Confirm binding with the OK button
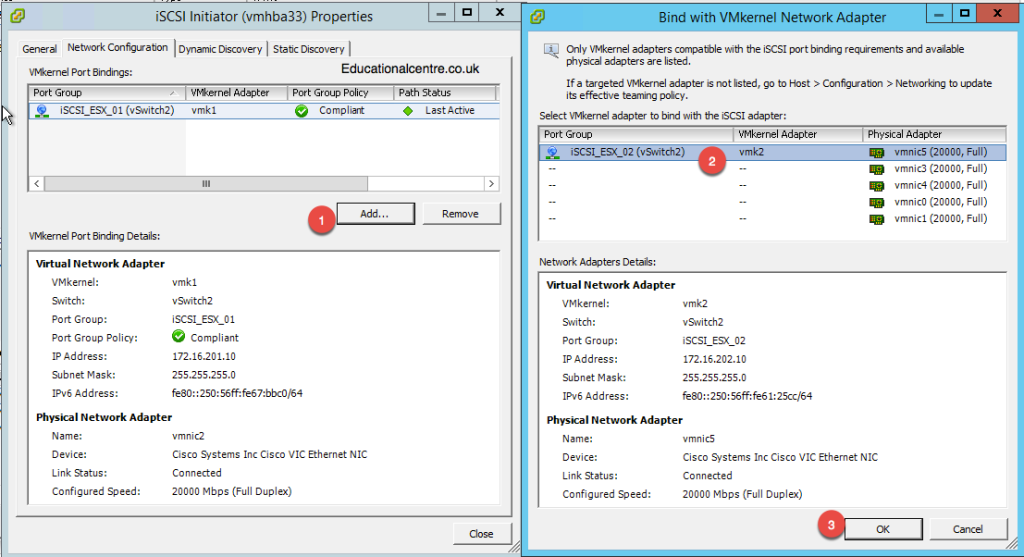 coord(883,529)
